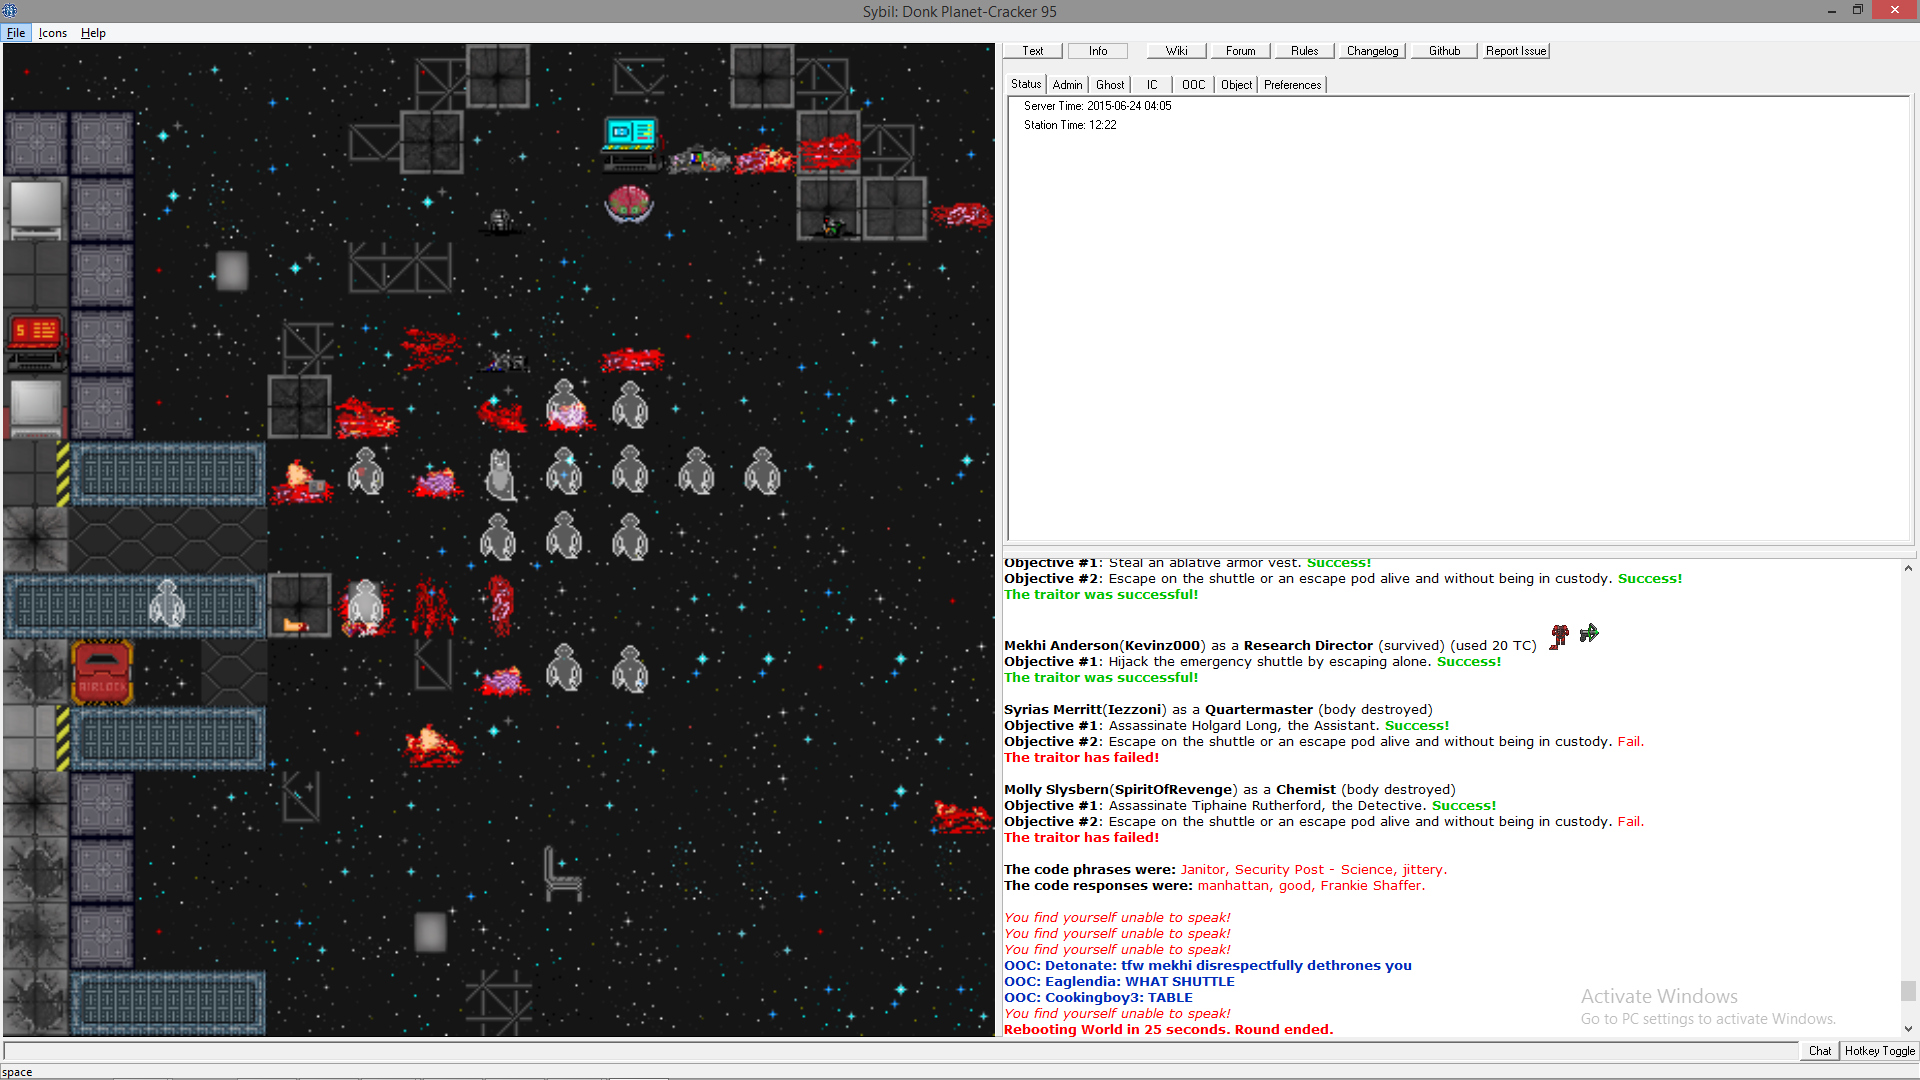Click the orange burning remains near bottom

[x=432, y=745]
